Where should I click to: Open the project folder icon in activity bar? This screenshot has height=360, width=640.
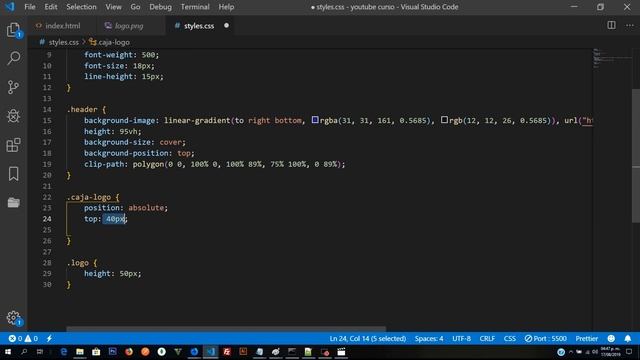click(x=13, y=202)
